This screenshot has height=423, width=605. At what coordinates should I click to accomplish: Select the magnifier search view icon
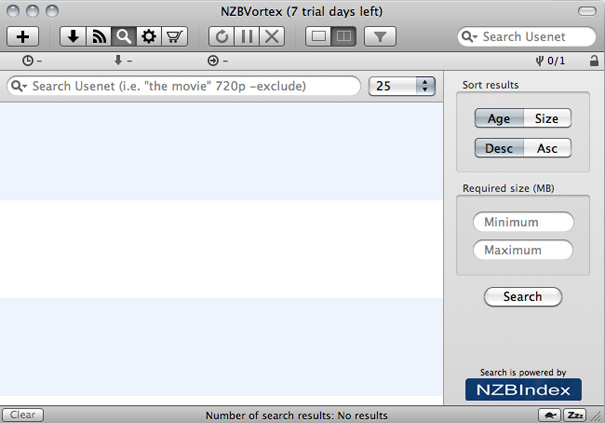click(124, 37)
